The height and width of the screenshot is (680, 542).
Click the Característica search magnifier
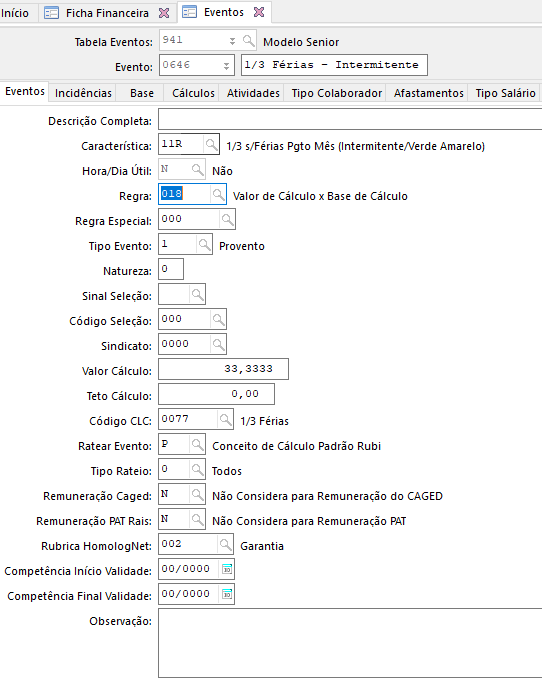(211, 144)
